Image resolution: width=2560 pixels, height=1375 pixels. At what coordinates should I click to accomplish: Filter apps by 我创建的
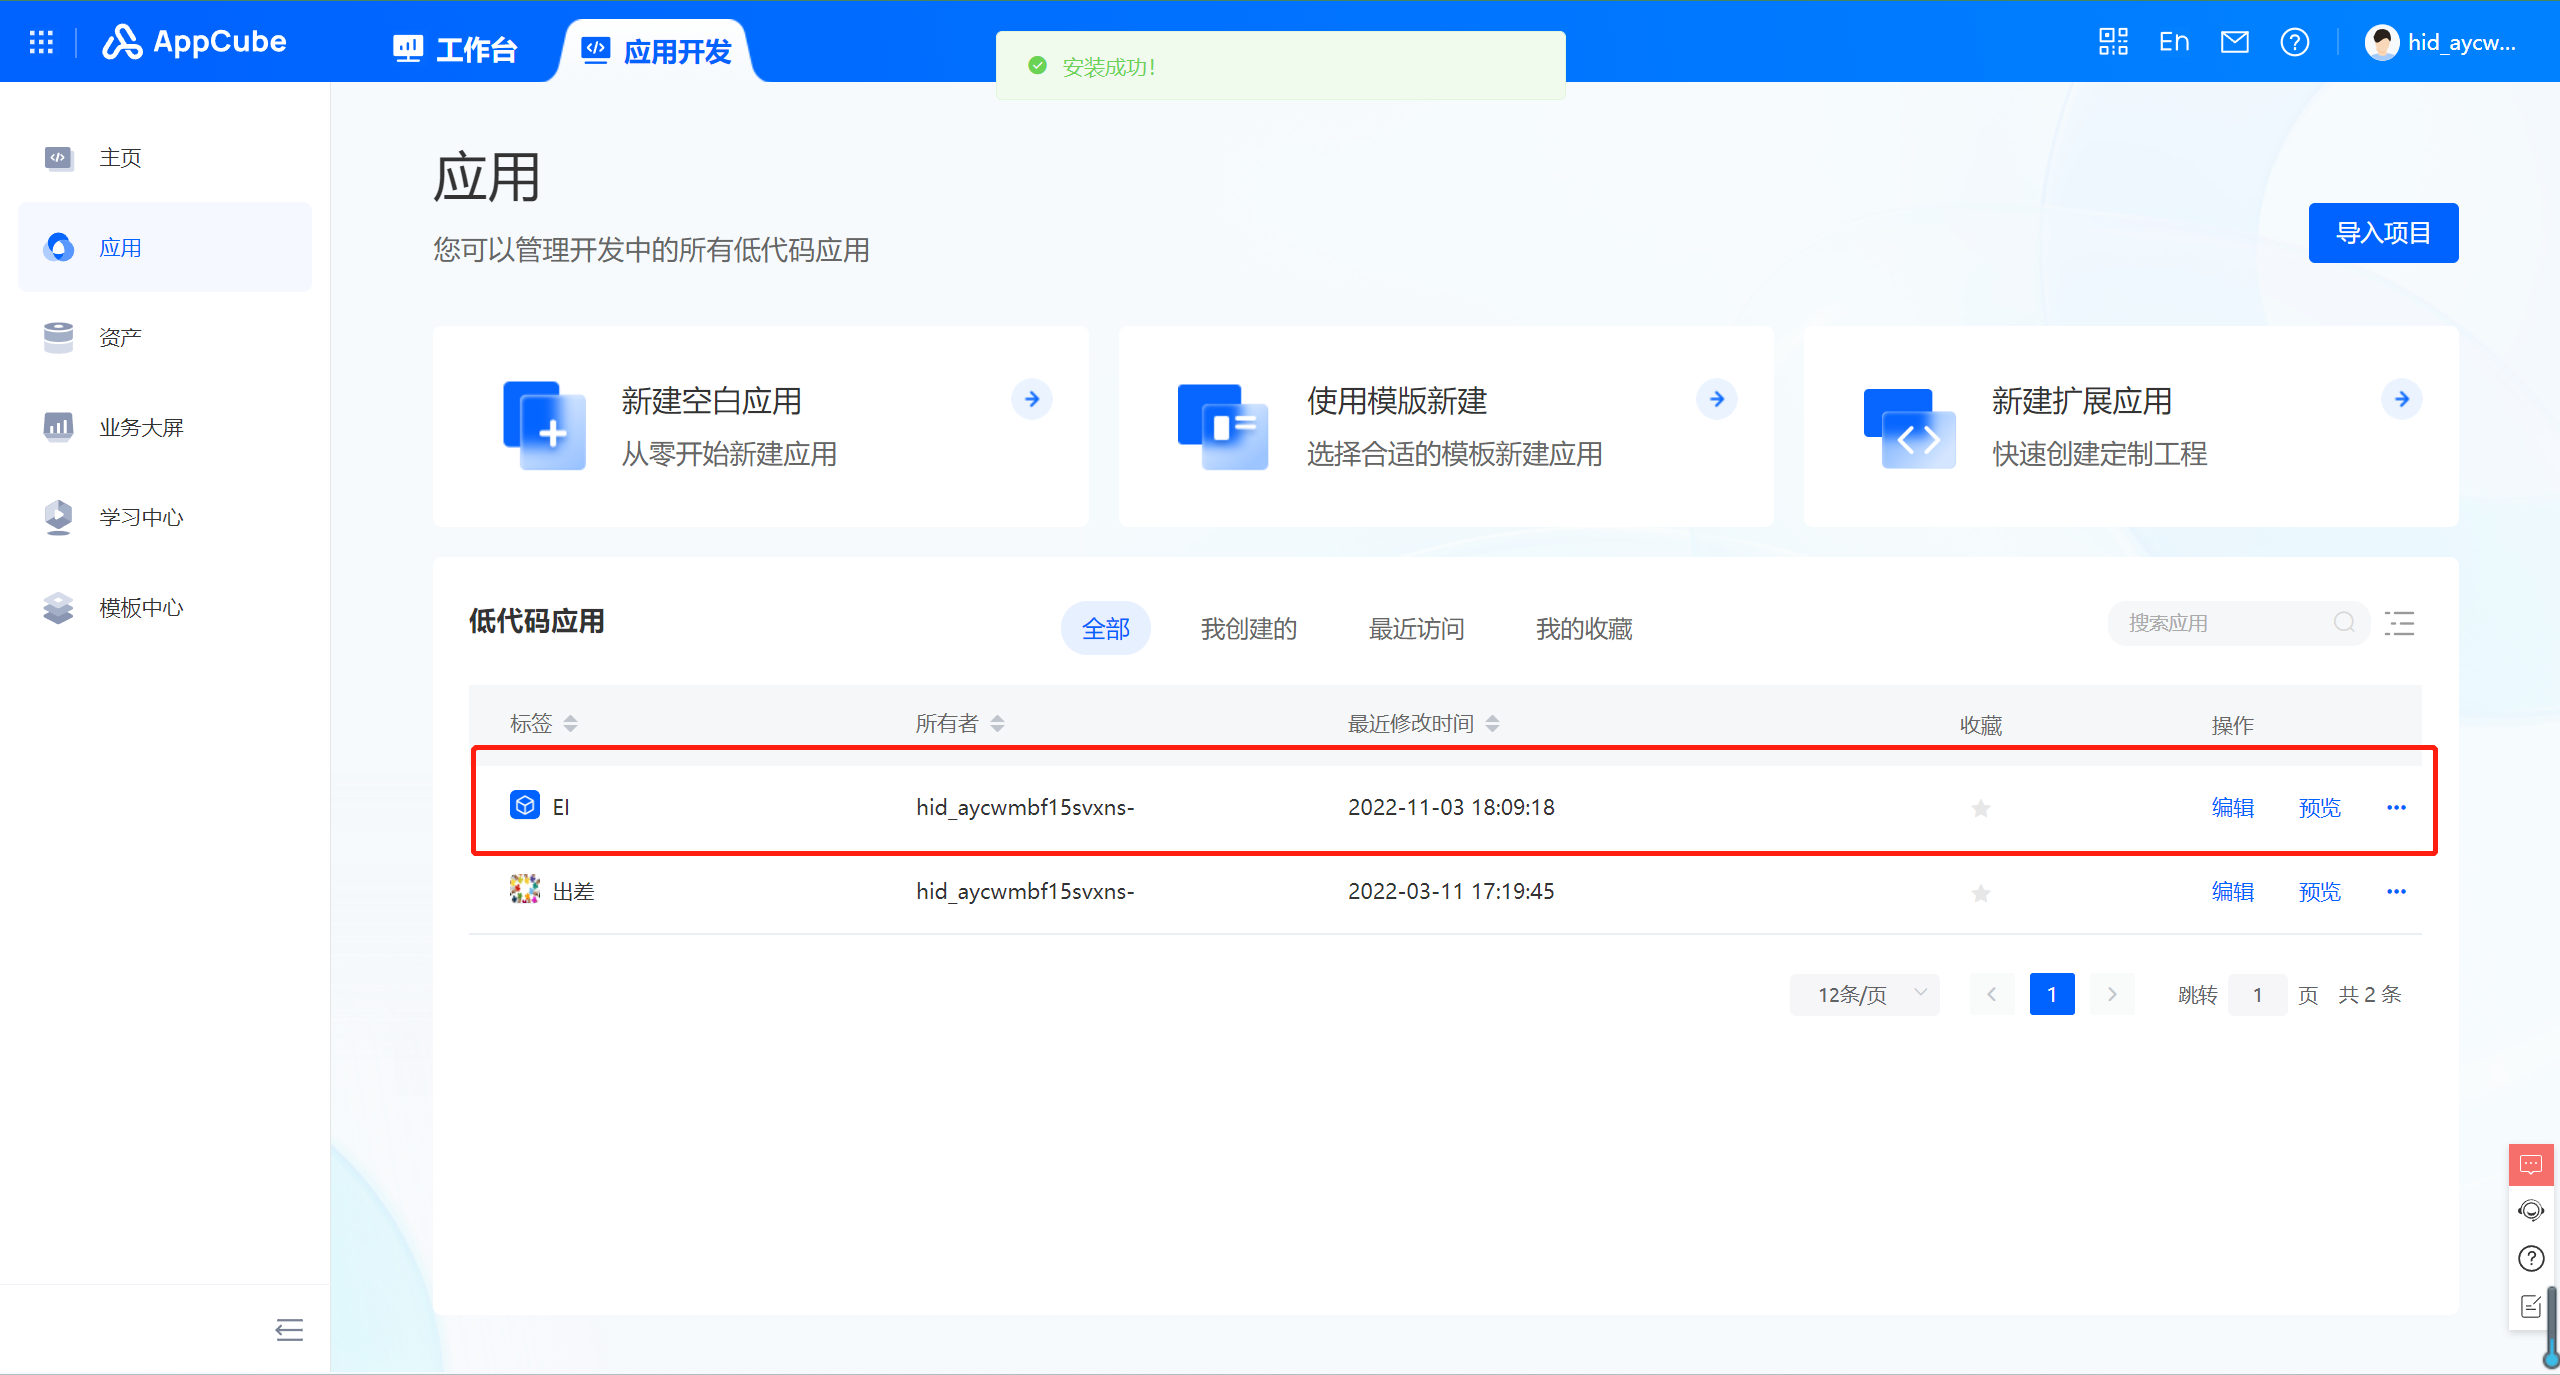pyautogui.click(x=1248, y=628)
